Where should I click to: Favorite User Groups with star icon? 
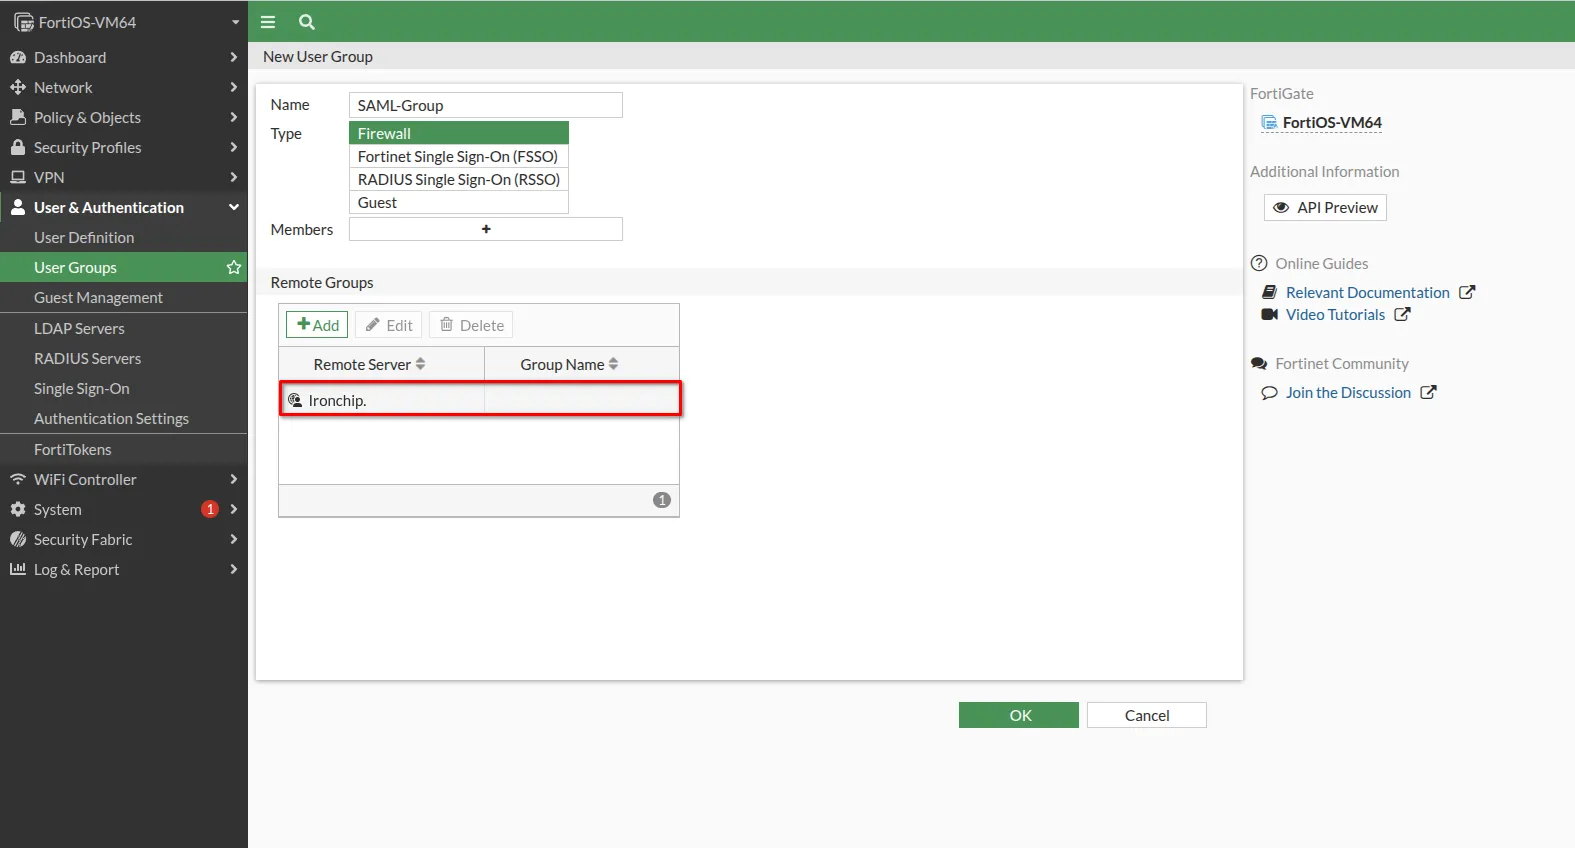(x=234, y=267)
